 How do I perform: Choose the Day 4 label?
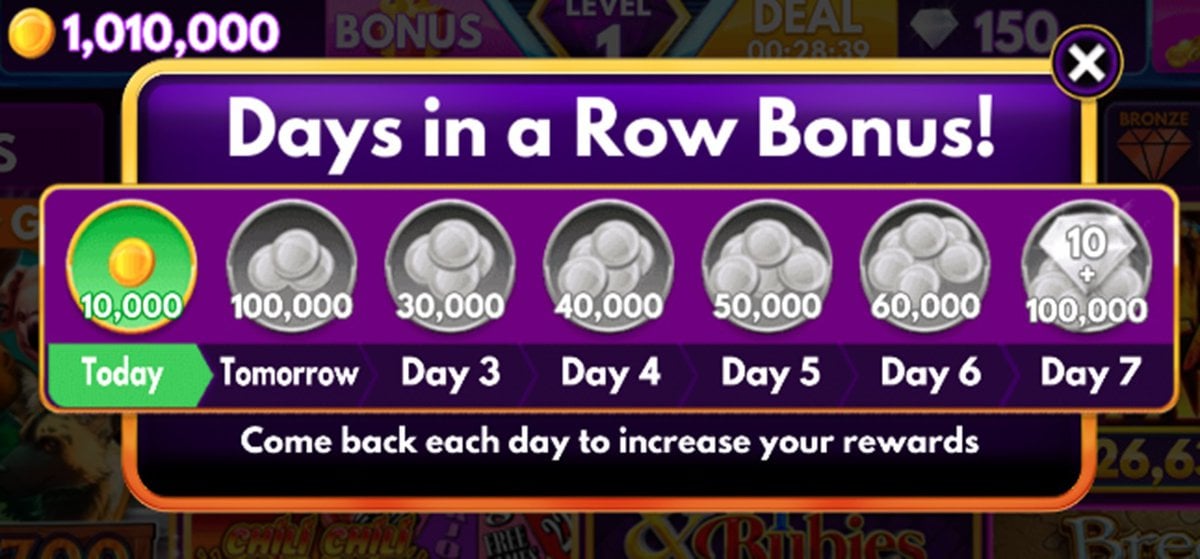[610, 373]
